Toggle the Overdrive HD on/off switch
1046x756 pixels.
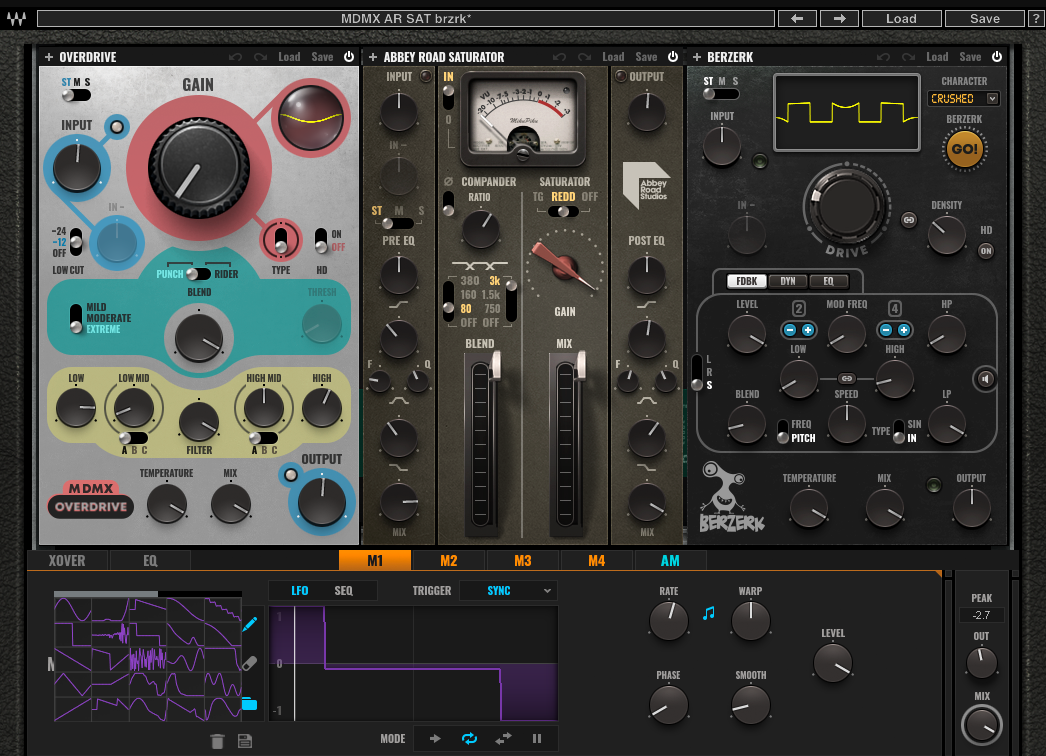320,241
